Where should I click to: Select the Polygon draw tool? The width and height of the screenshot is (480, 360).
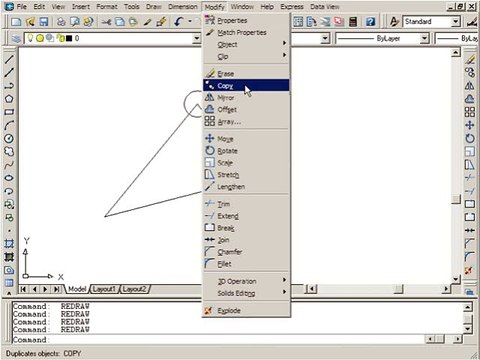point(9,99)
